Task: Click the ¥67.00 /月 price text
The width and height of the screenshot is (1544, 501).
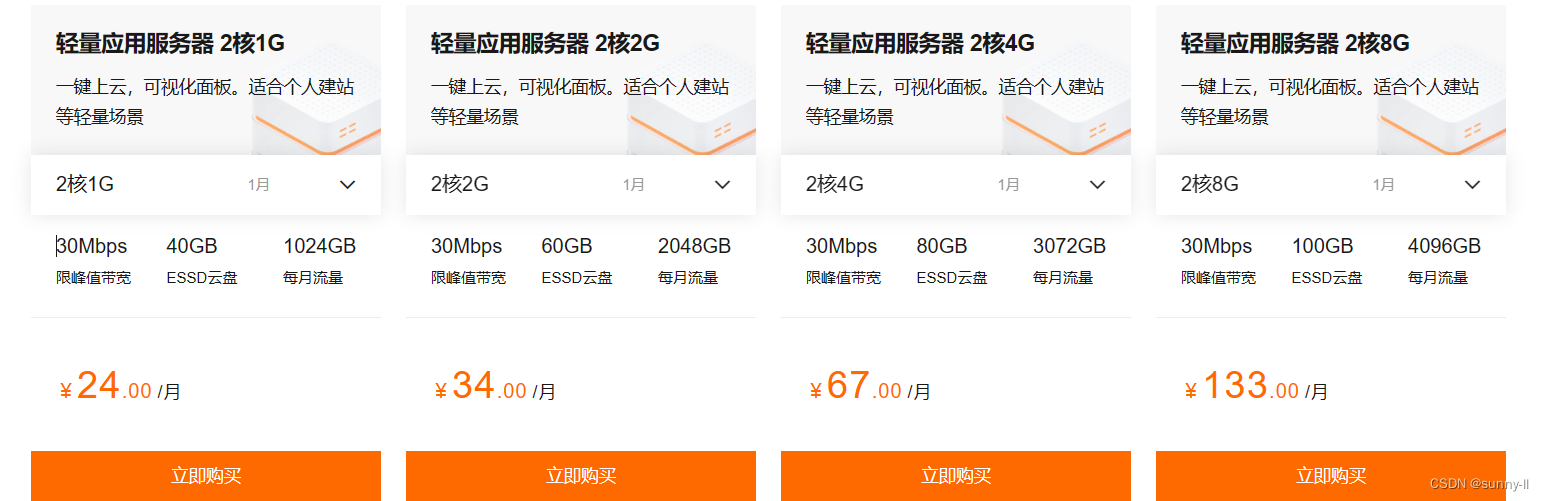Action: click(870, 386)
